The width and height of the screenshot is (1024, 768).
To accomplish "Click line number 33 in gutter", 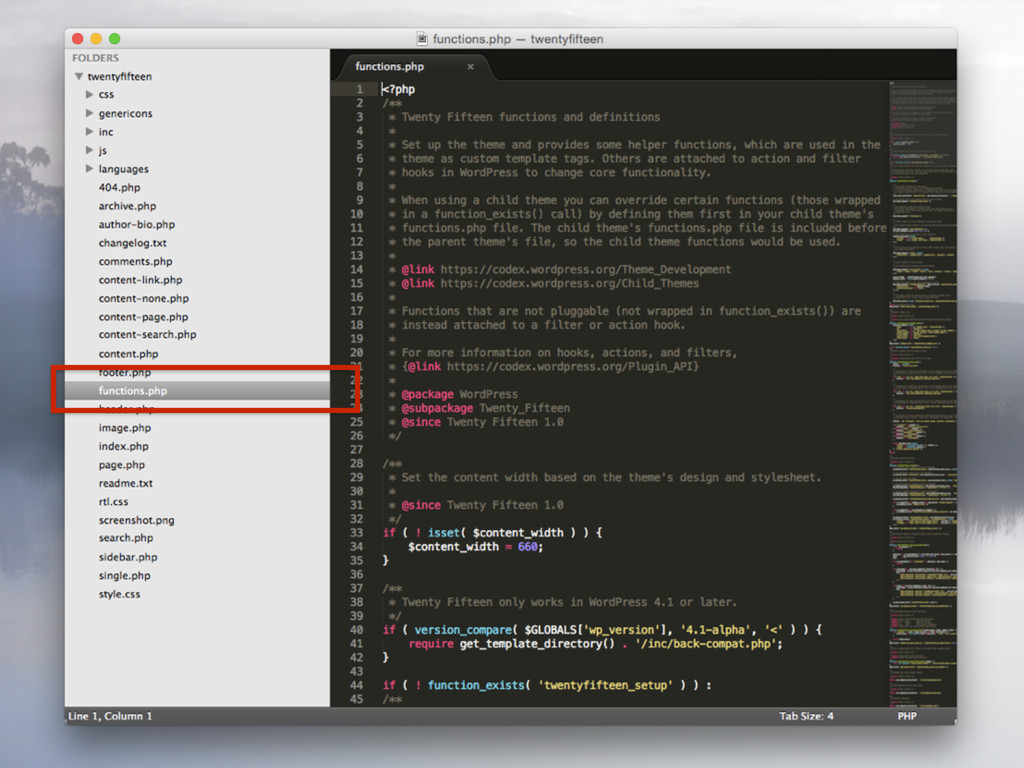I will coord(357,533).
